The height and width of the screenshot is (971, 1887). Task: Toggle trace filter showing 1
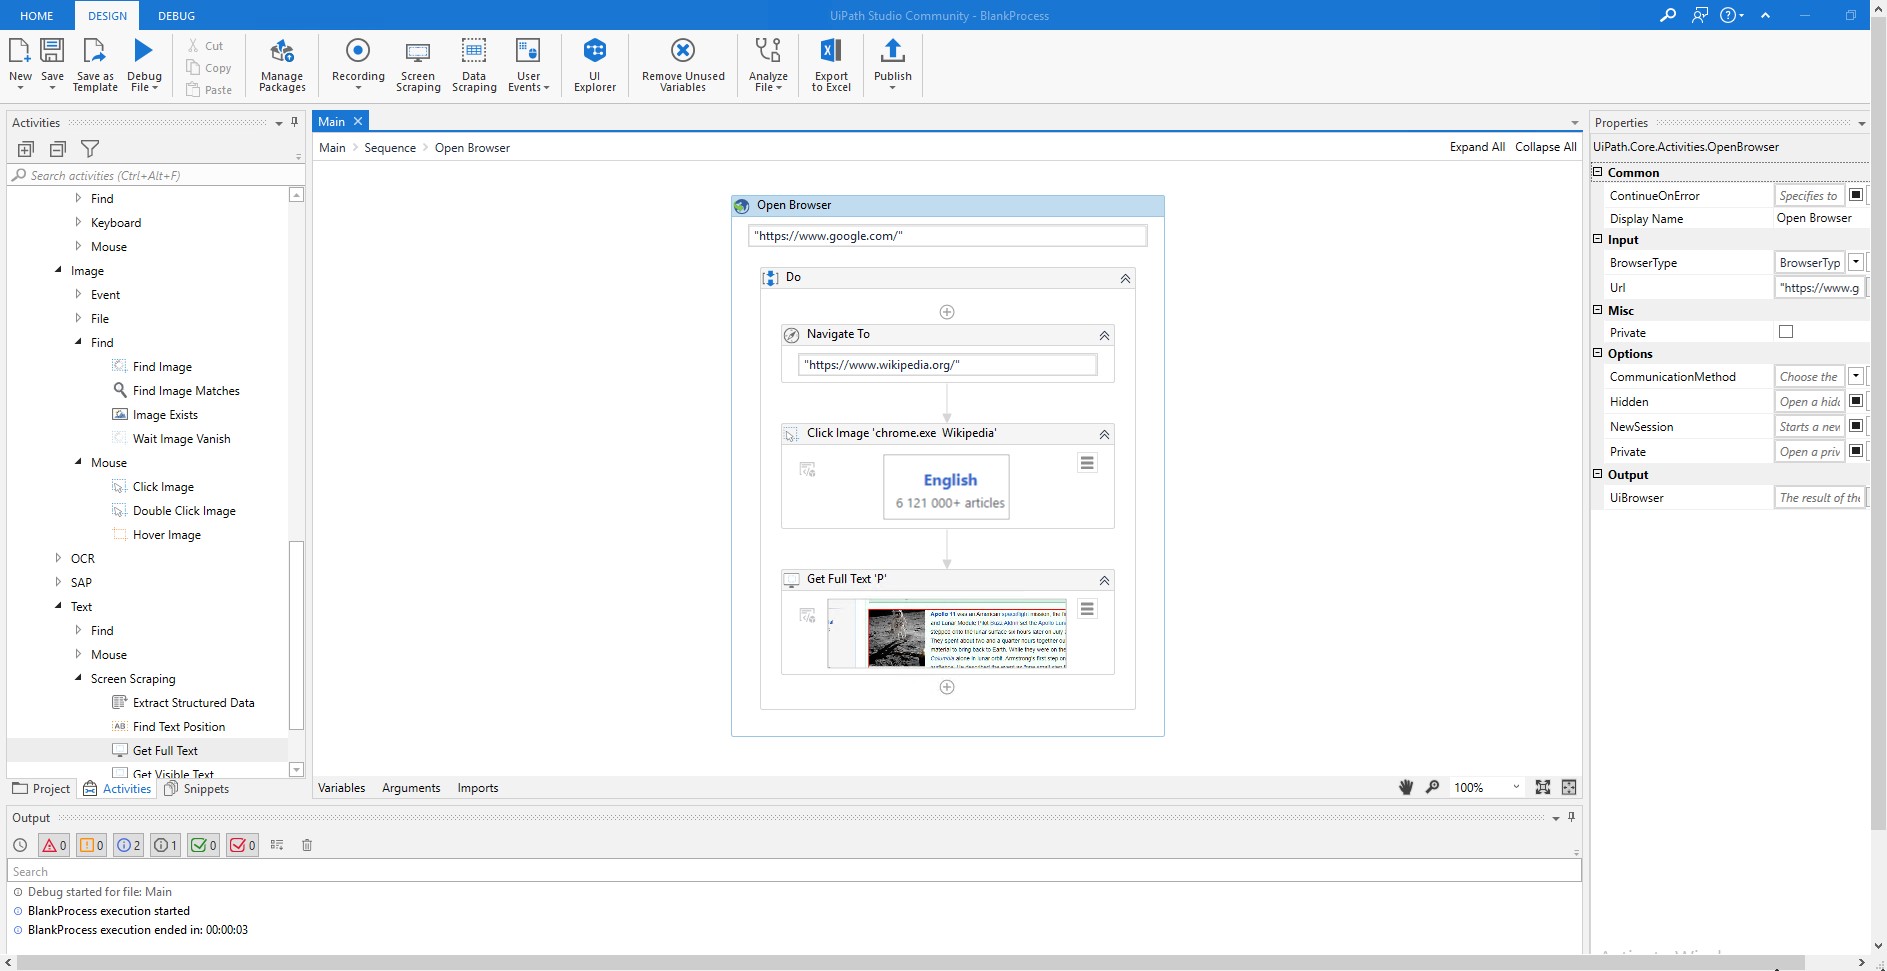click(166, 845)
